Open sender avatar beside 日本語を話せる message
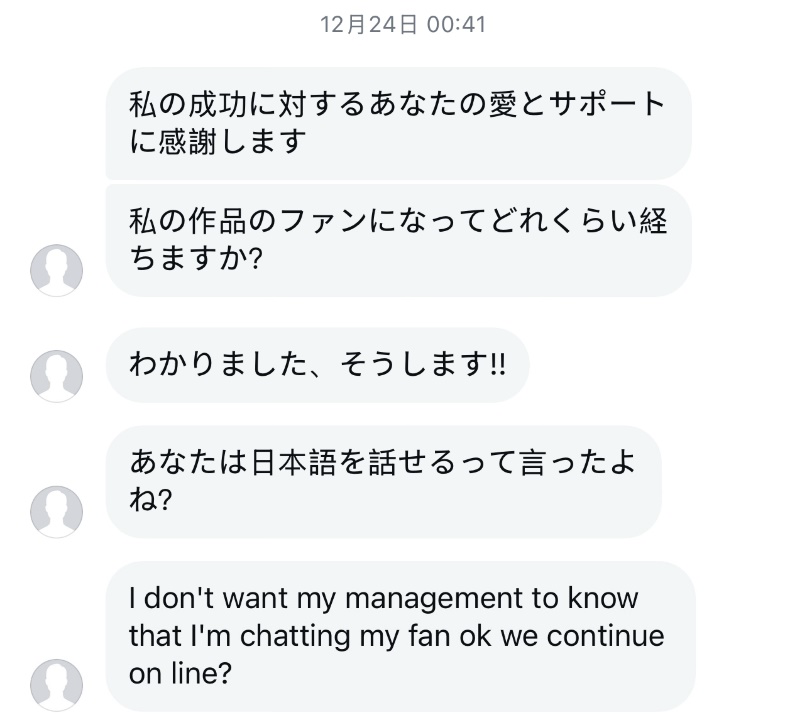The image size is (807, 721). coord(57,512)
